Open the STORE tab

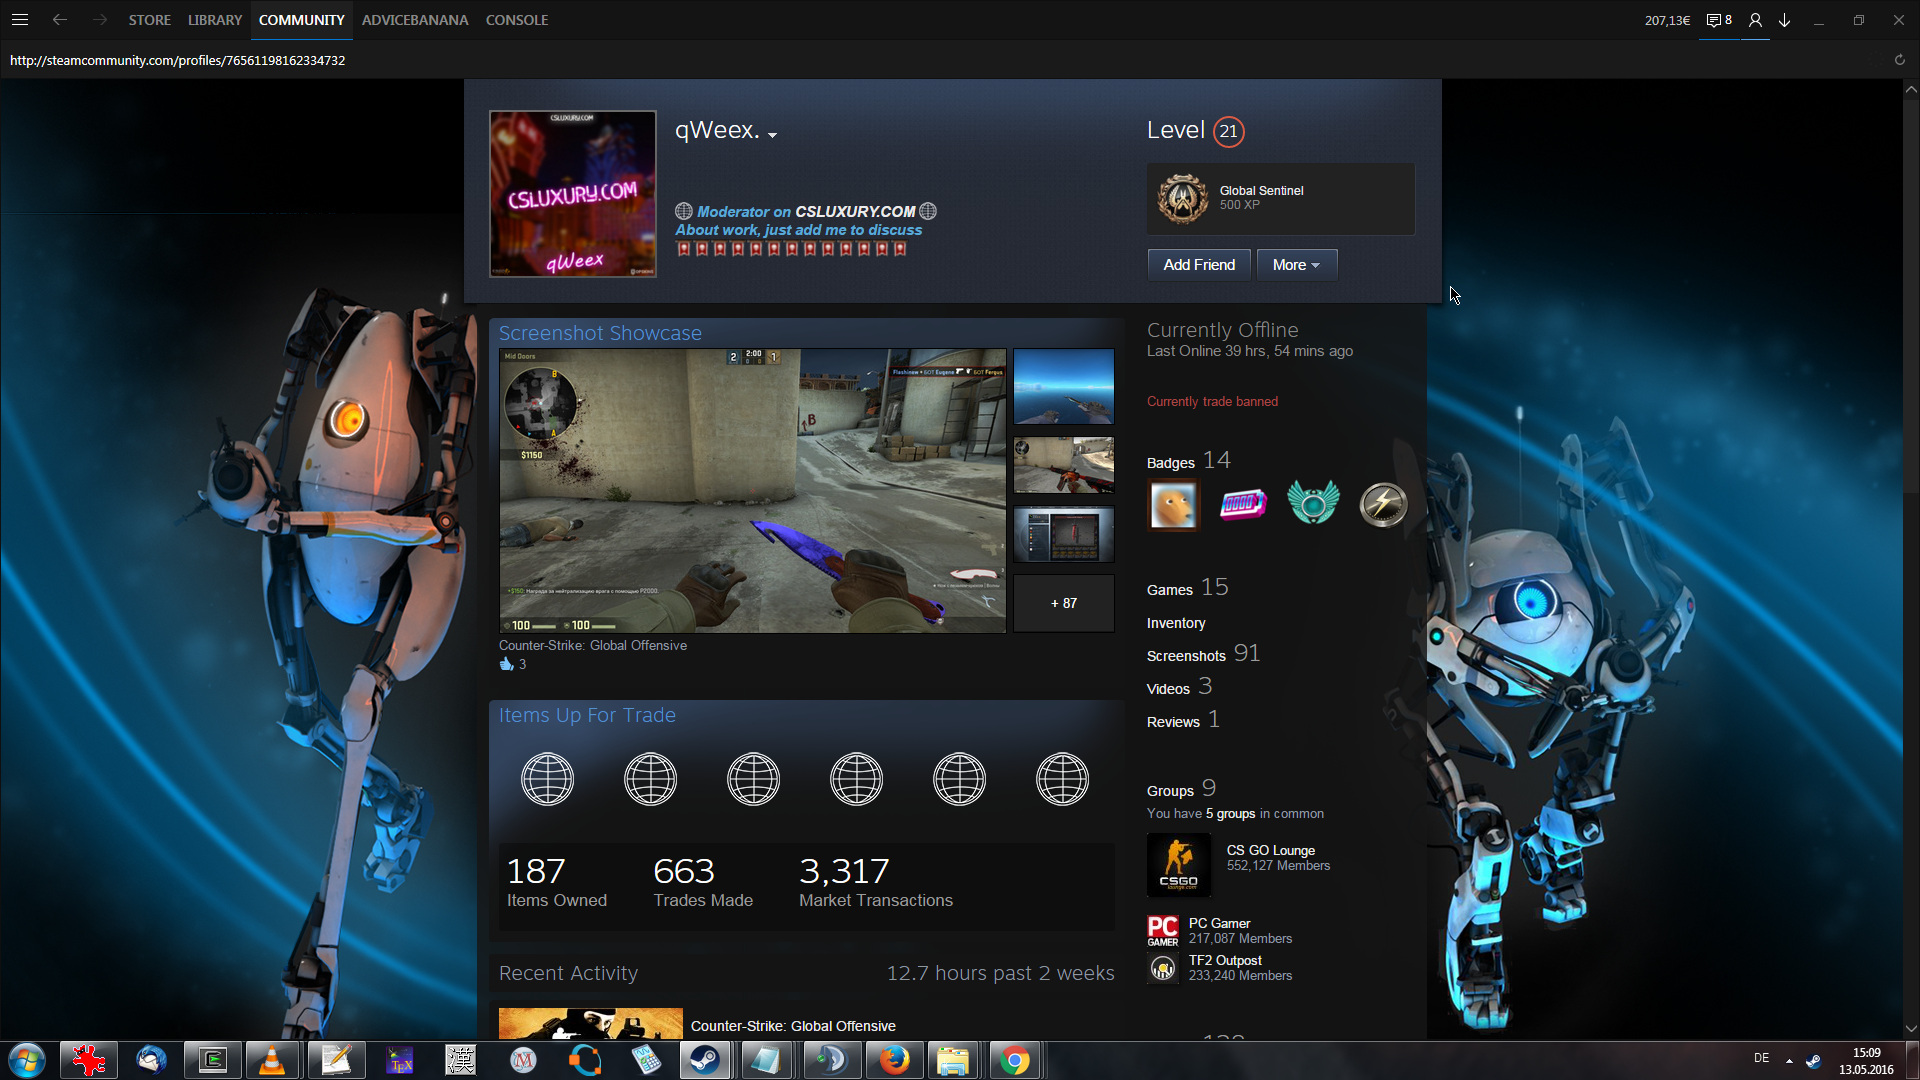tap(149, 20)
